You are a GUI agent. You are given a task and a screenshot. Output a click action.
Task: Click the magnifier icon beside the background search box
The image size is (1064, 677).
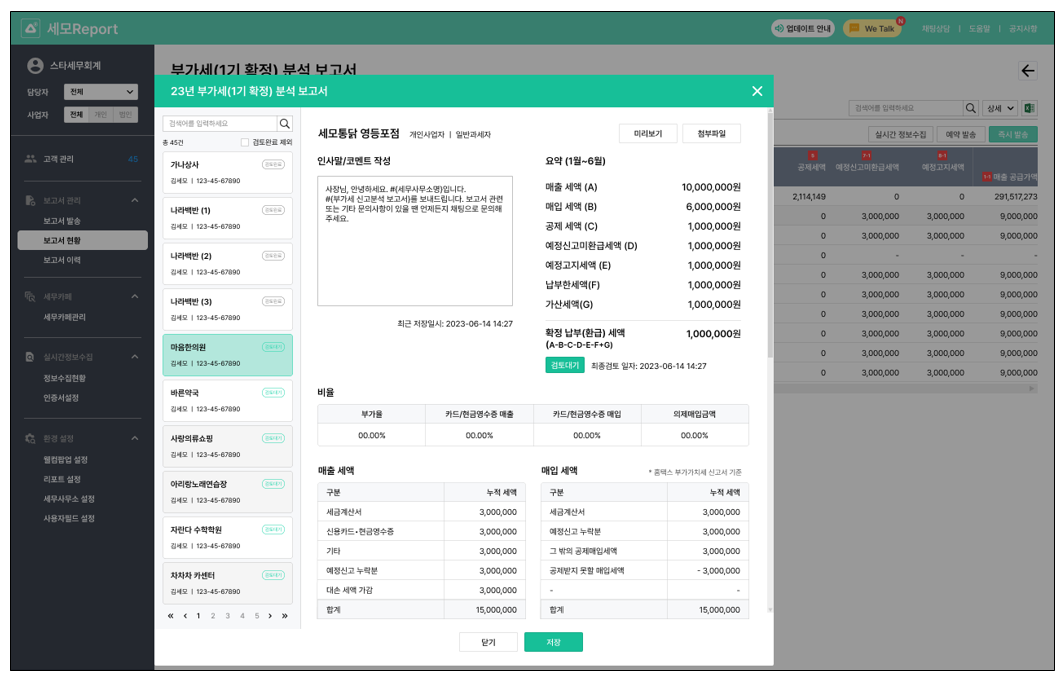pyautogui.click(x=970, y=108)
